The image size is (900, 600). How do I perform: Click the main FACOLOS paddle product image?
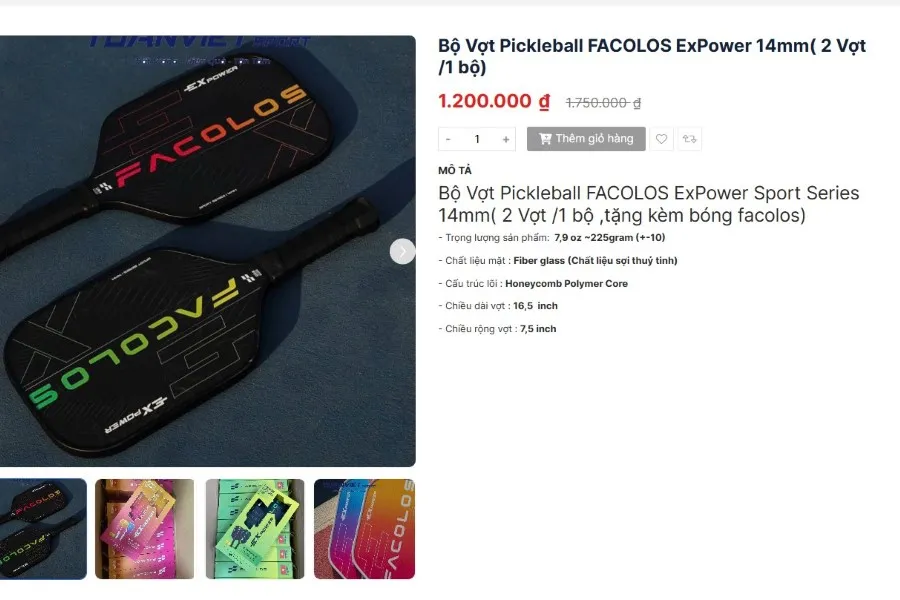[208, 251]
